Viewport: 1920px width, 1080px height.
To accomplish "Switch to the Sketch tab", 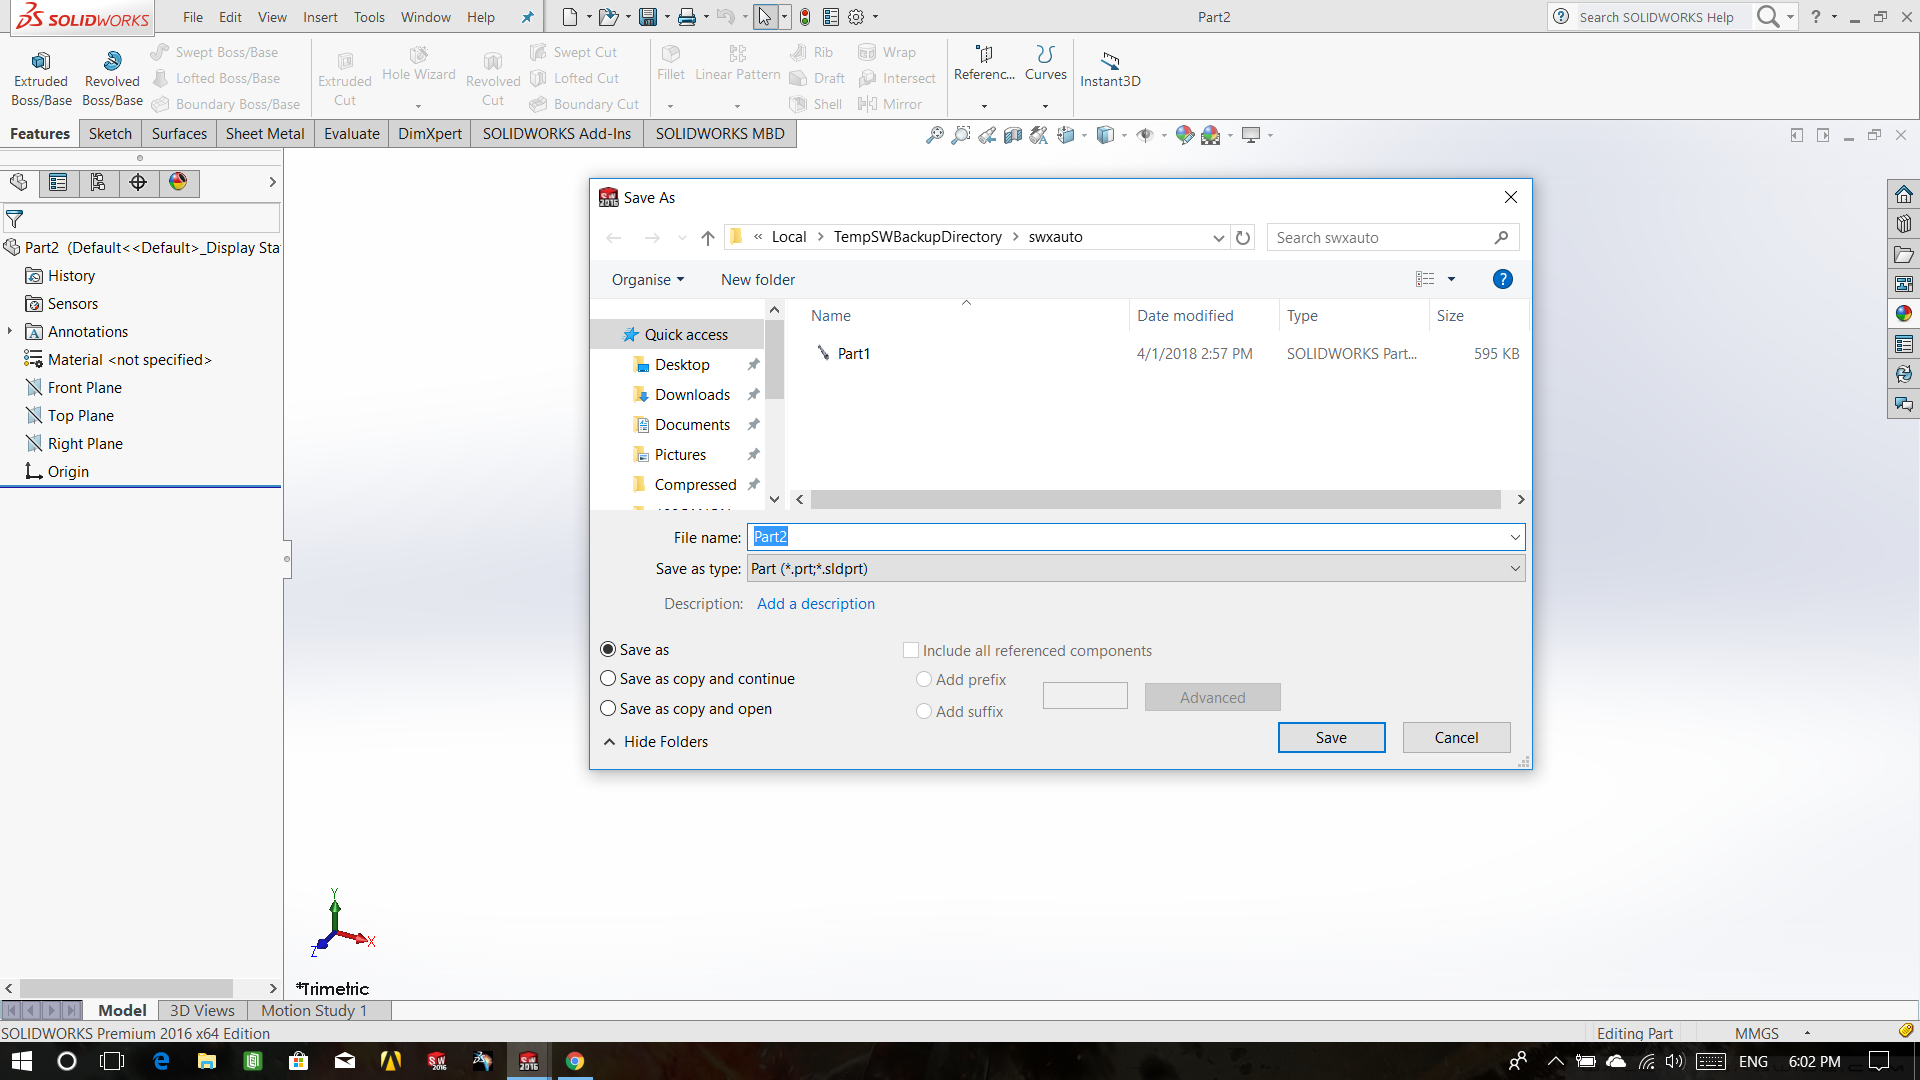I will coord(110,134).
